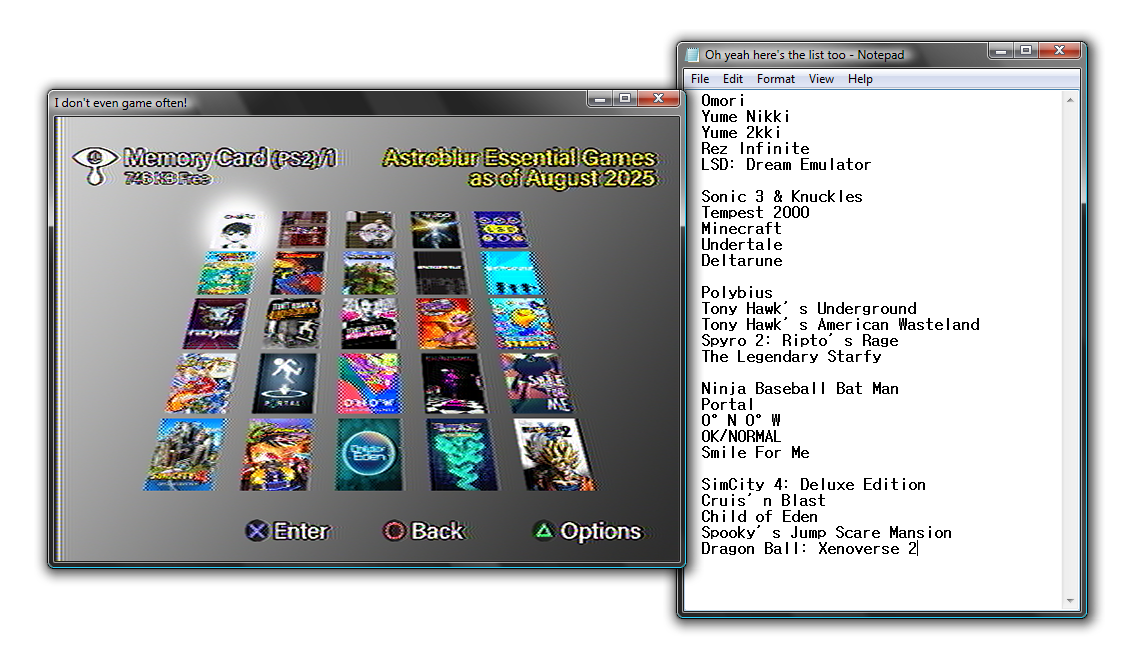Image resolution: width=1143 pixels, height=668 pixels.
Task: Click the Memory Card eye logo icon
Action: coord(94,165)
